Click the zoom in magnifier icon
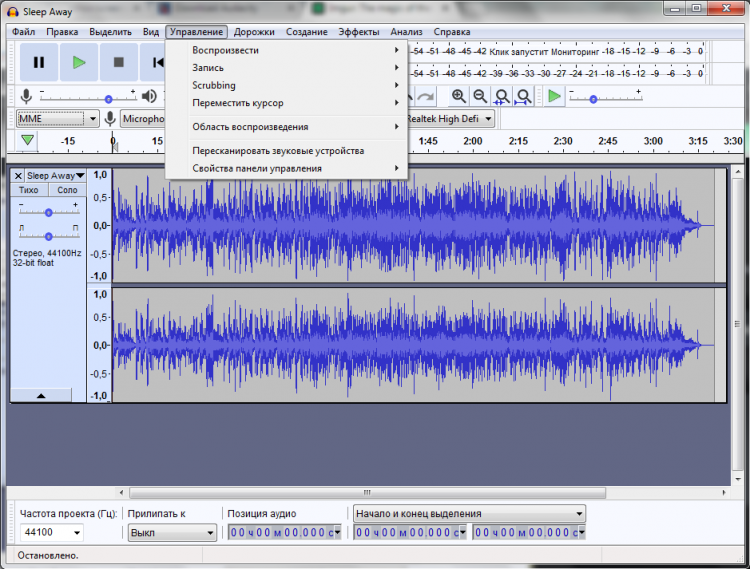Screen dimensions: 750x569 459,96
